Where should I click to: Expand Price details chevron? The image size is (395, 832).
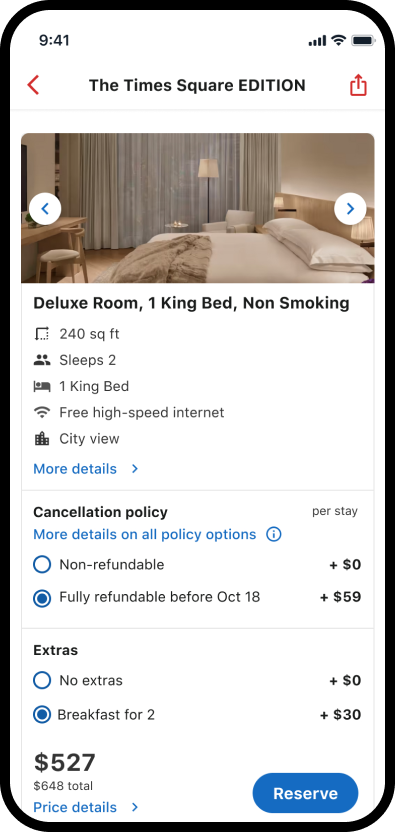coord(135,807)
